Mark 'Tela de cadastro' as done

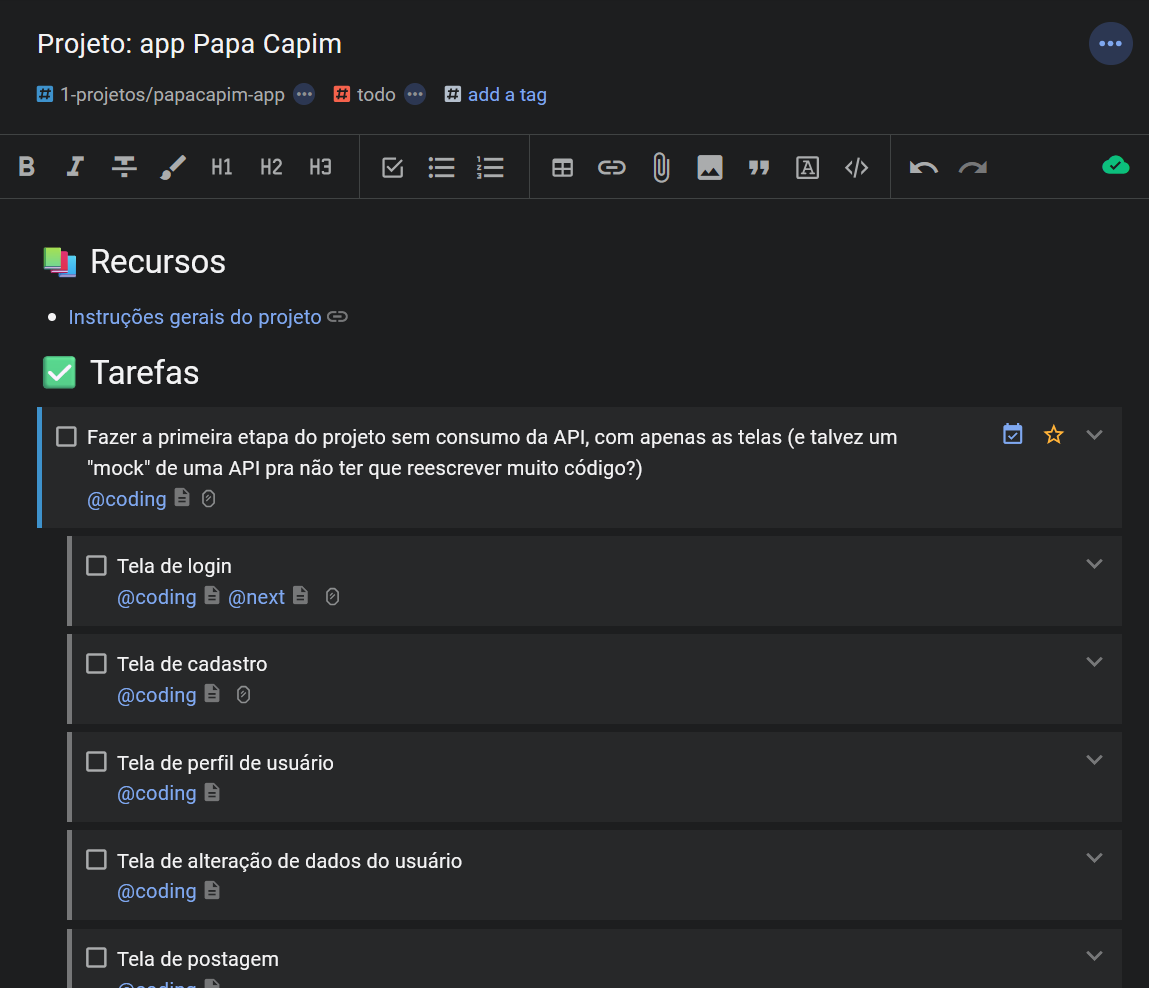tap(96, 663)
